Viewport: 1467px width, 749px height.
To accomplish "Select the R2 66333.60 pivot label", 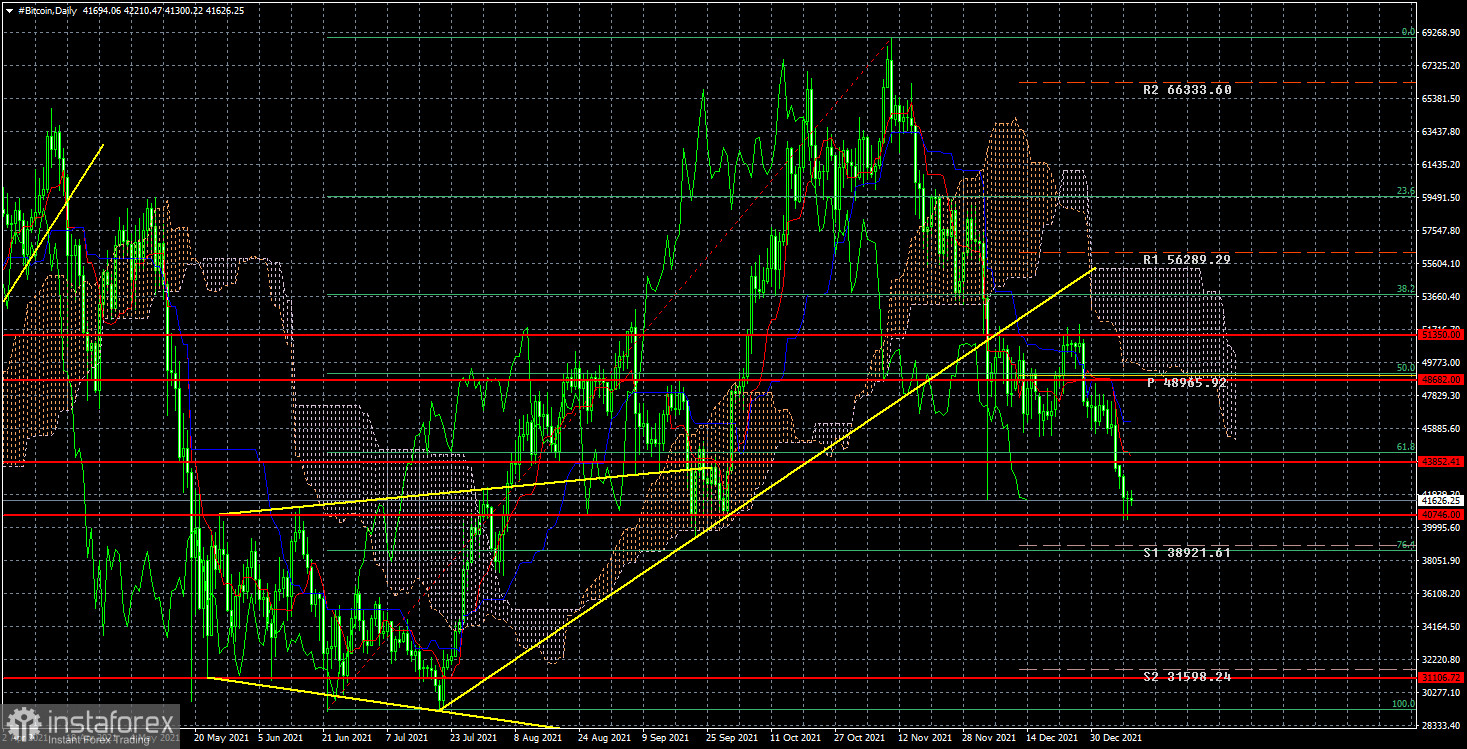I will [1186, 90].
